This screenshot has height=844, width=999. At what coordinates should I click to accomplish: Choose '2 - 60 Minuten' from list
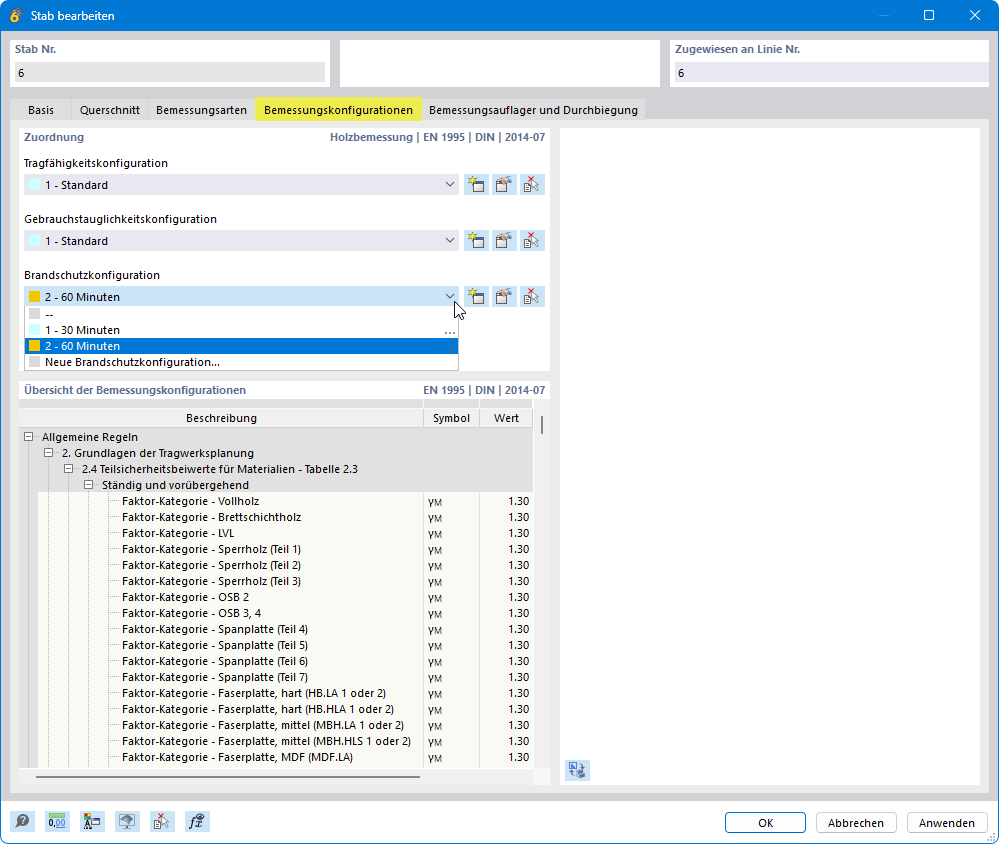click(241, 346)
